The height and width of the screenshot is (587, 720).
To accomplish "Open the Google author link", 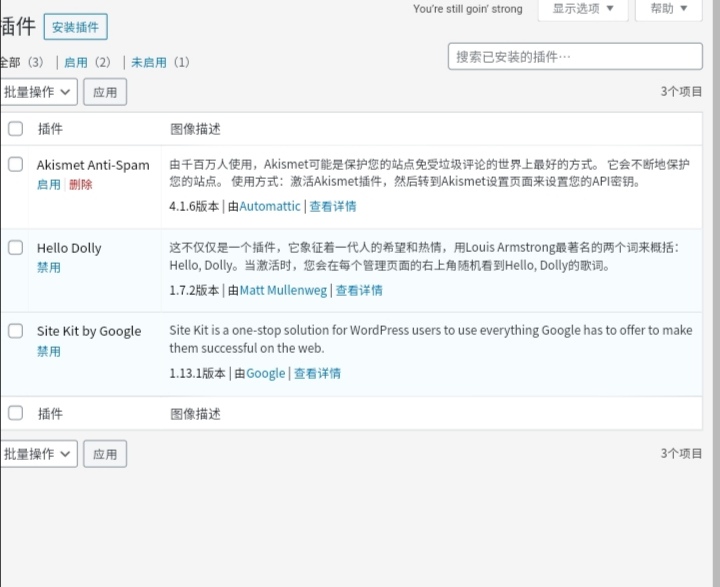I will point(265,373).
